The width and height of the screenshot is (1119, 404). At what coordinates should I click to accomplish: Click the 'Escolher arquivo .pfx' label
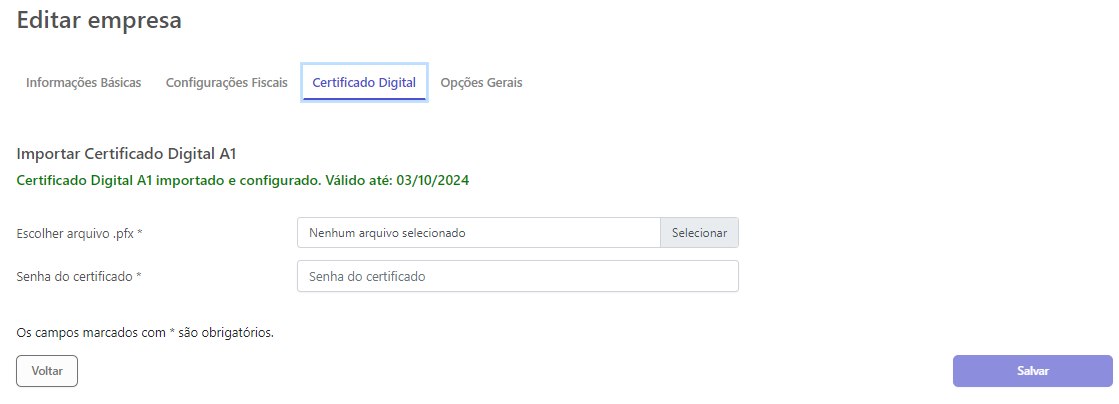[x=75, y=233]
